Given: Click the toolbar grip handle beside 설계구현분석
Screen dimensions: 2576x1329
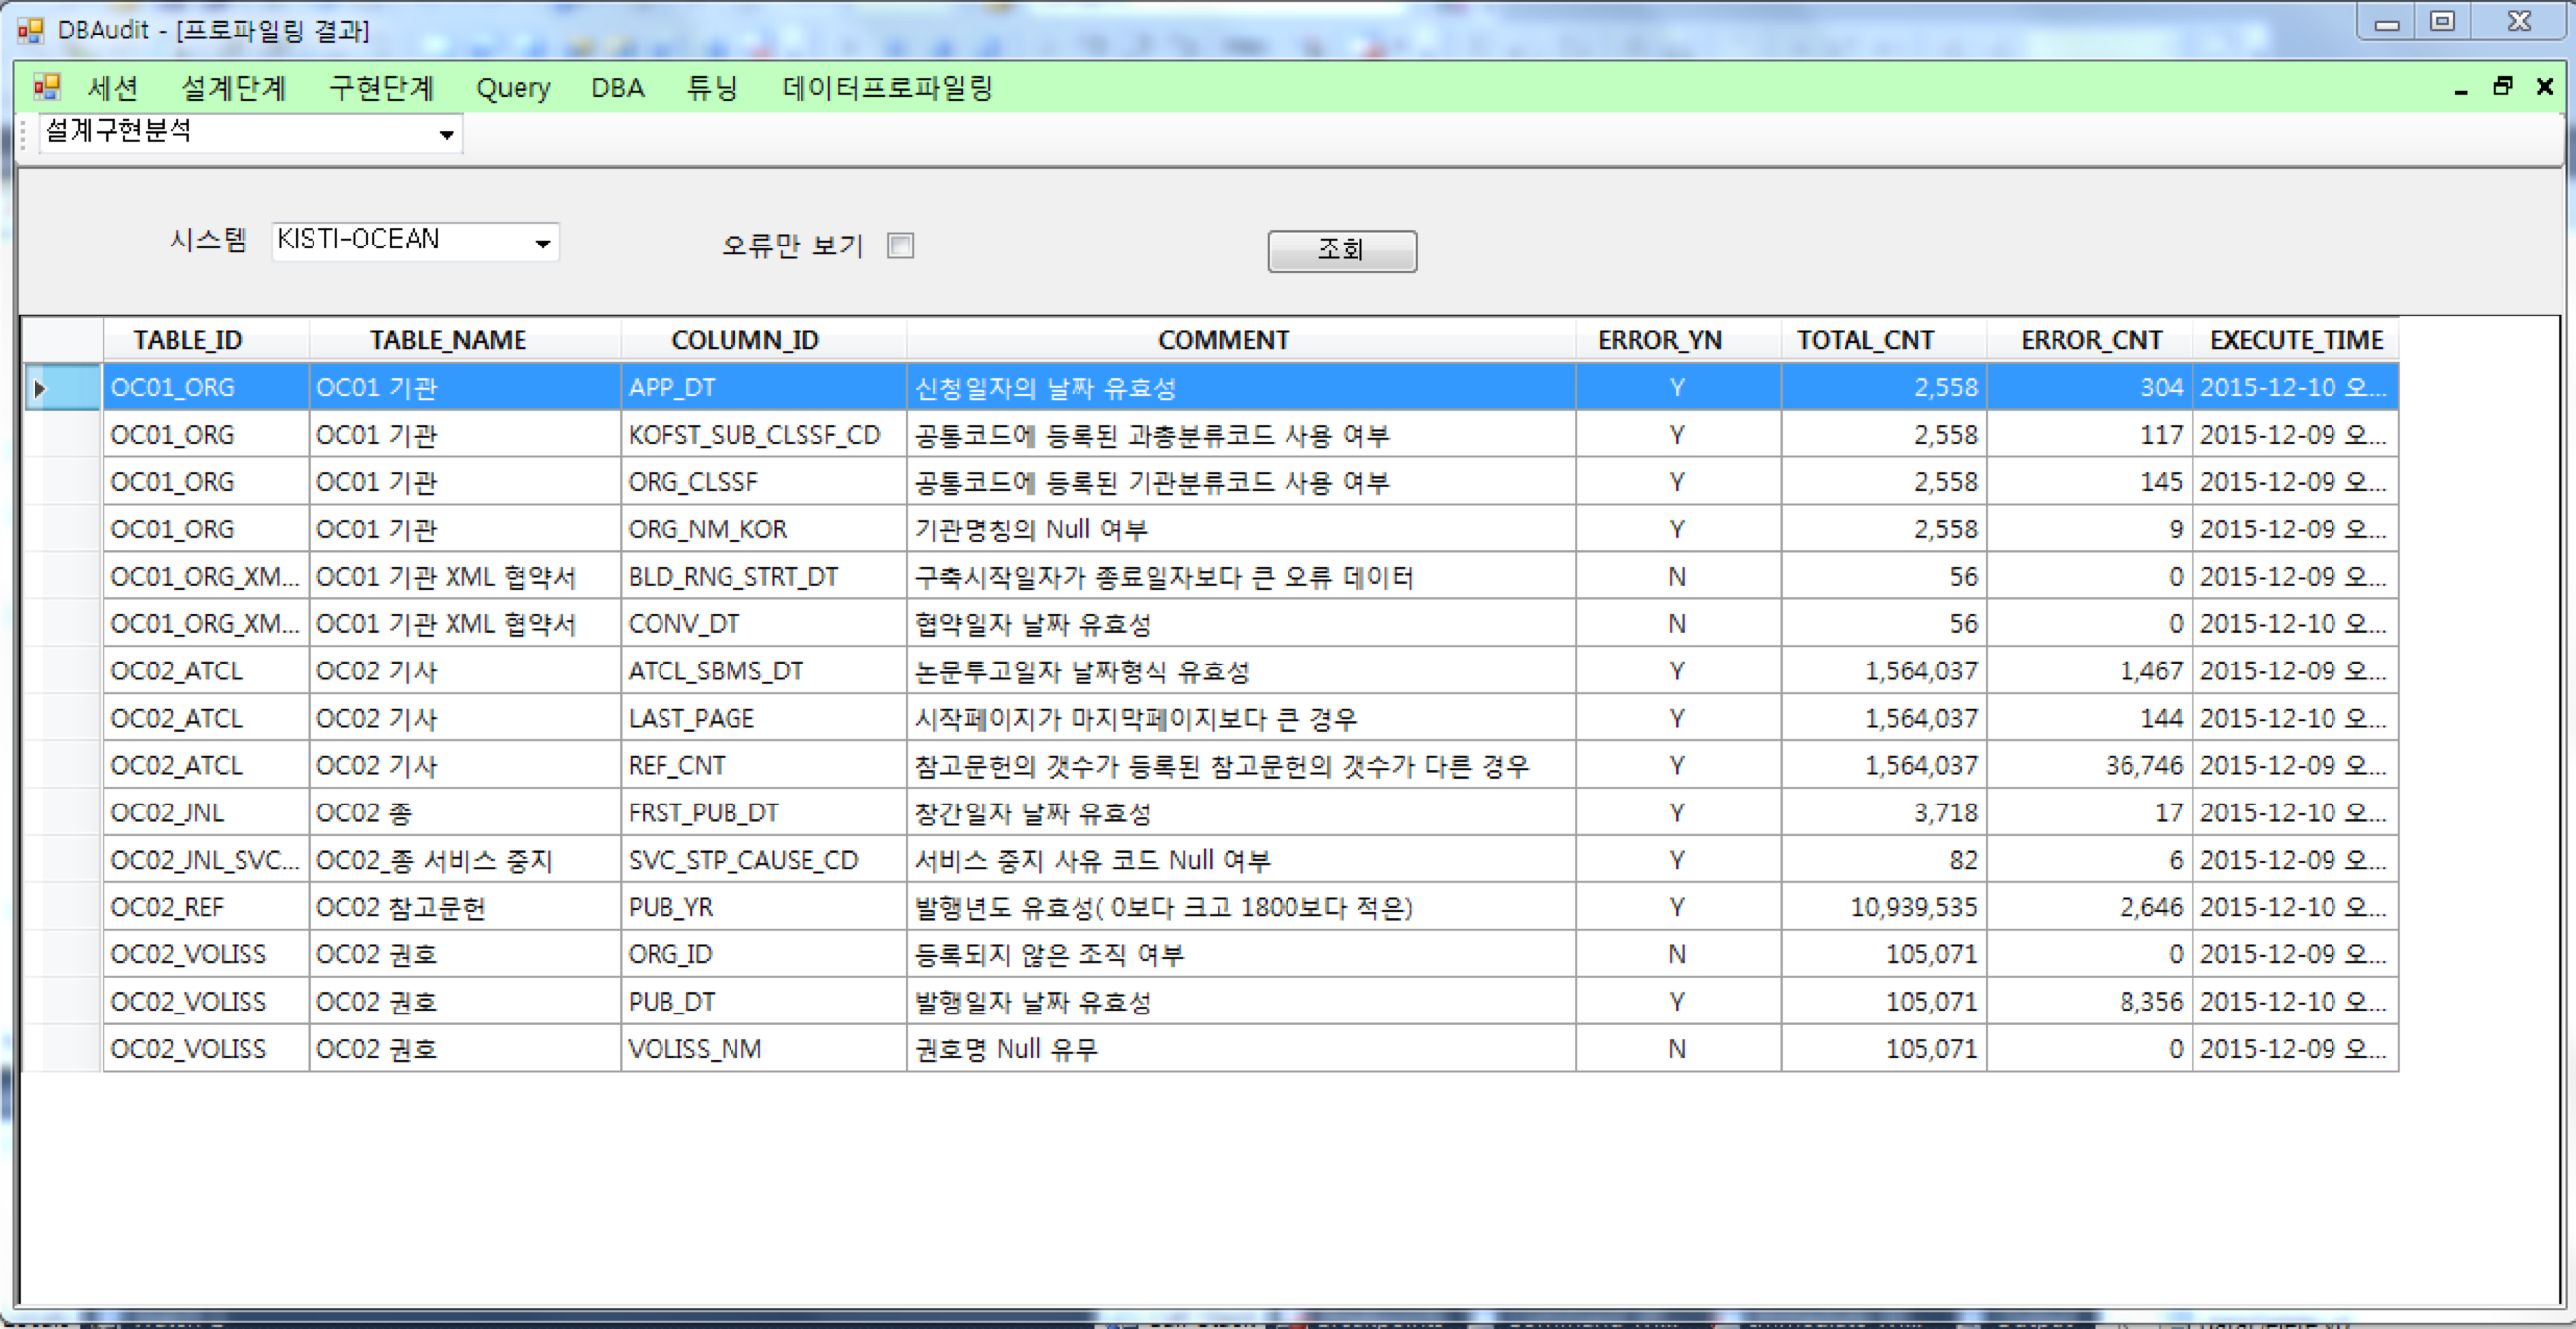Looking at the screenshot, I should pos(24,135).
